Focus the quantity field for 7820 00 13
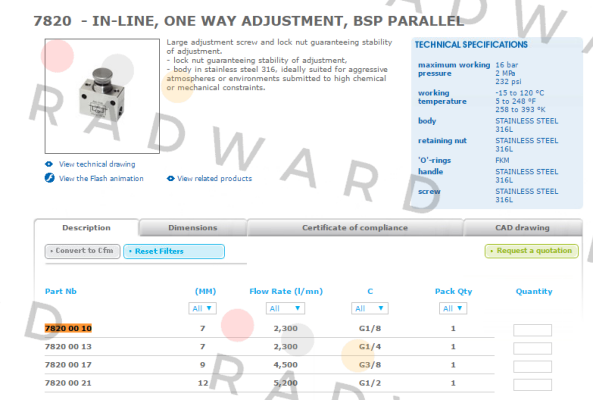 532,348
